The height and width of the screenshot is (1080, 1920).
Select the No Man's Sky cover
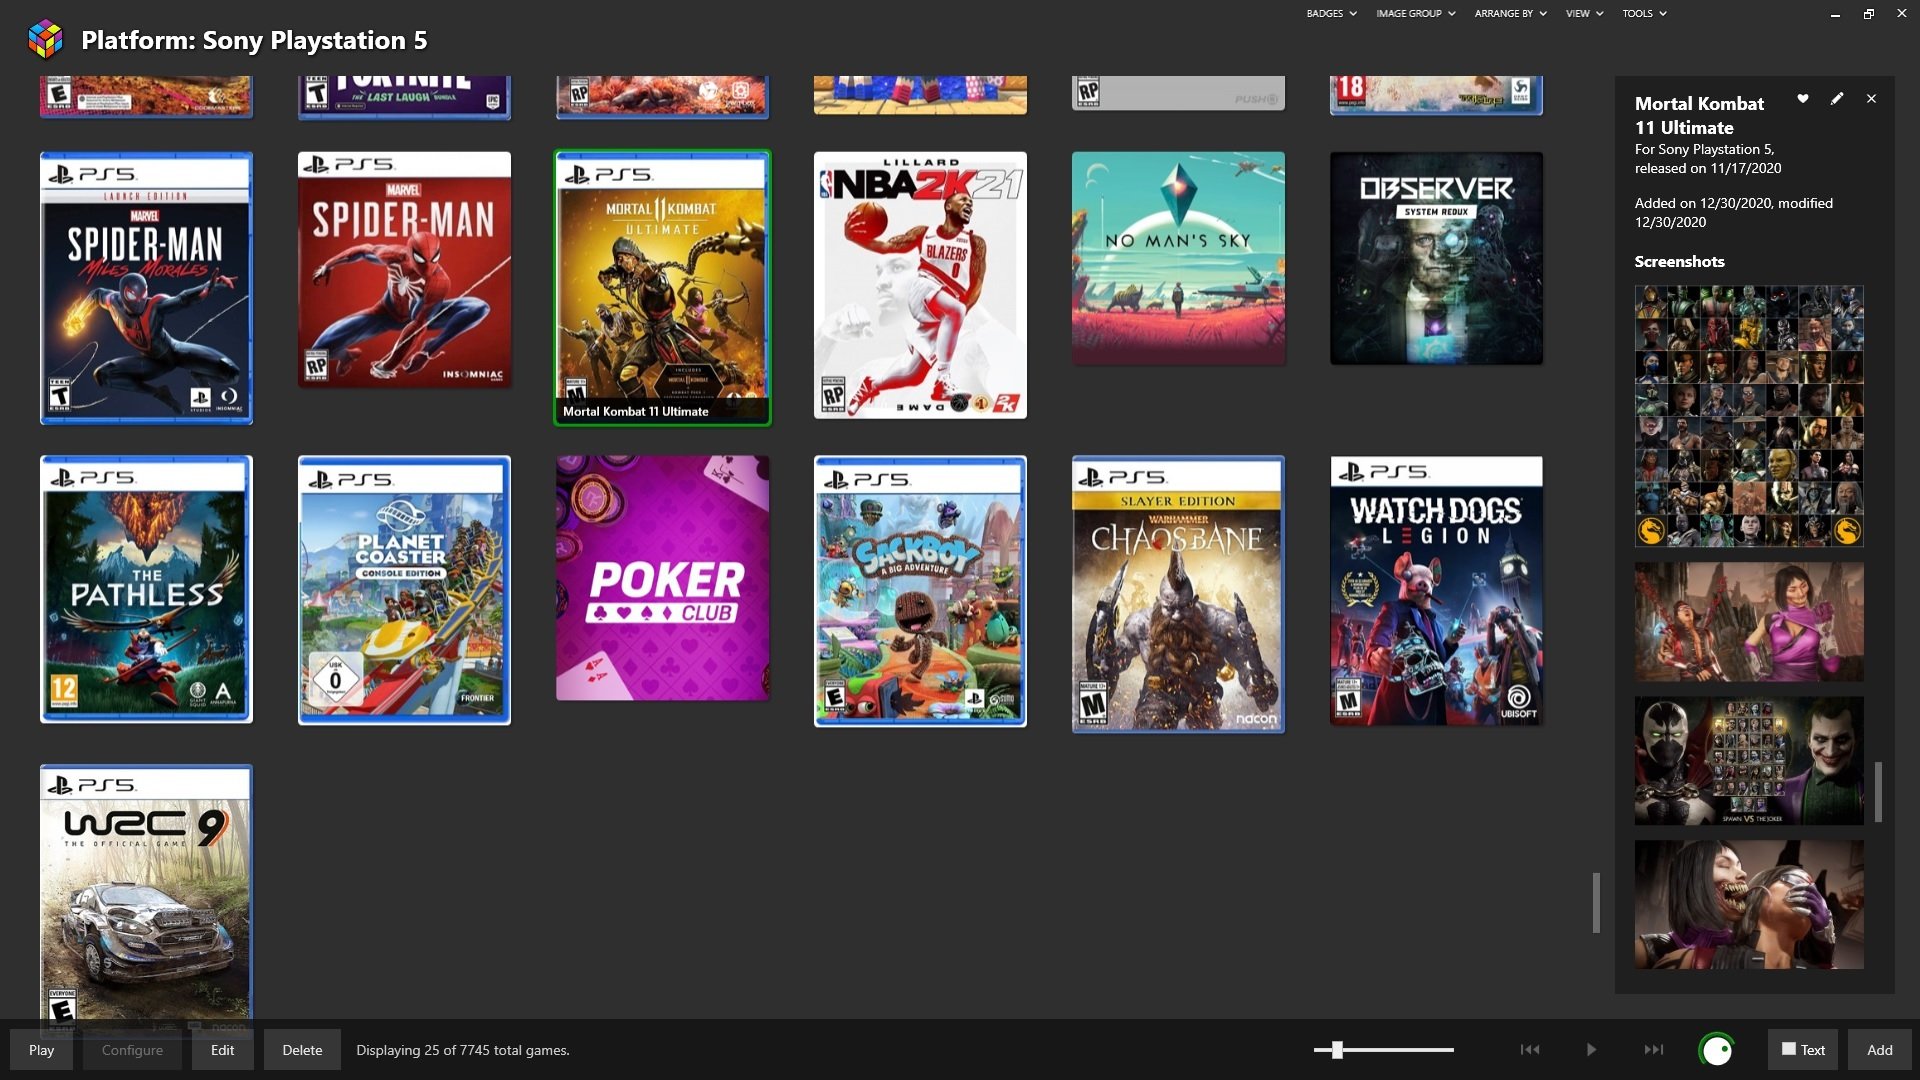[x=1178, y=258]
